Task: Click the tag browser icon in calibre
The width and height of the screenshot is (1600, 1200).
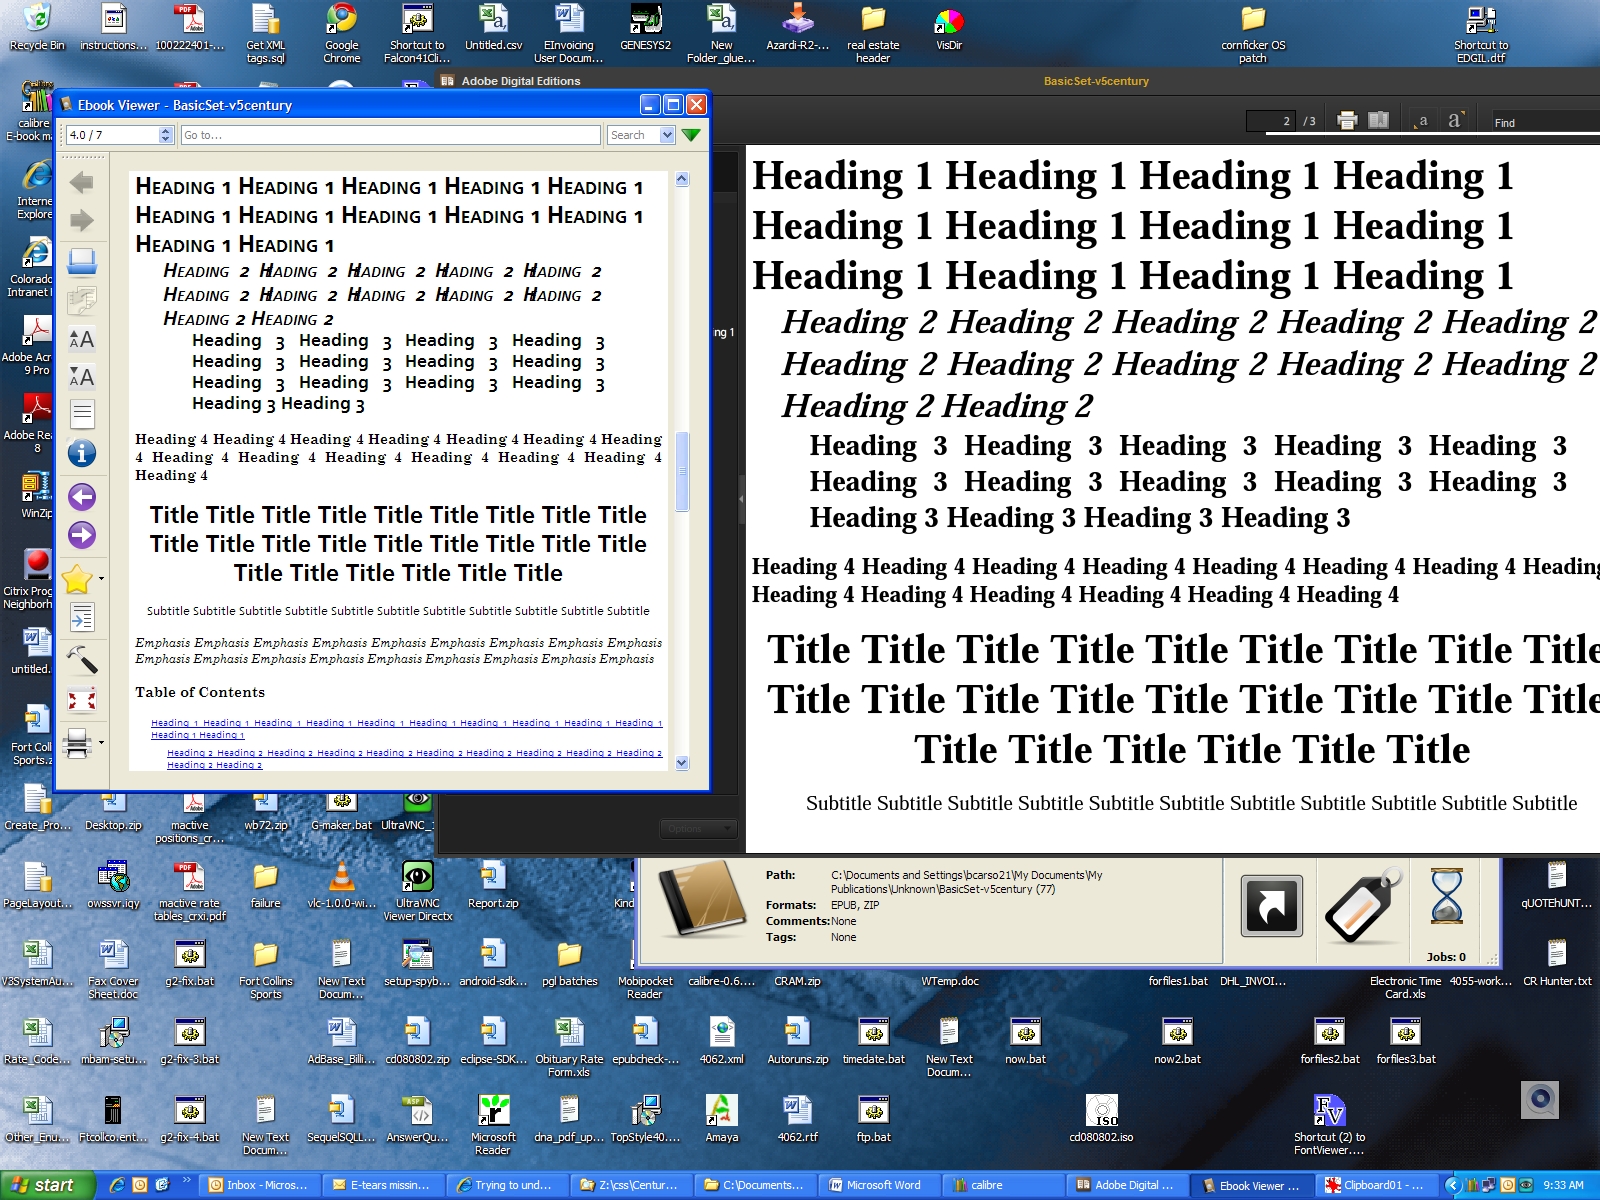Action: 1364,905
